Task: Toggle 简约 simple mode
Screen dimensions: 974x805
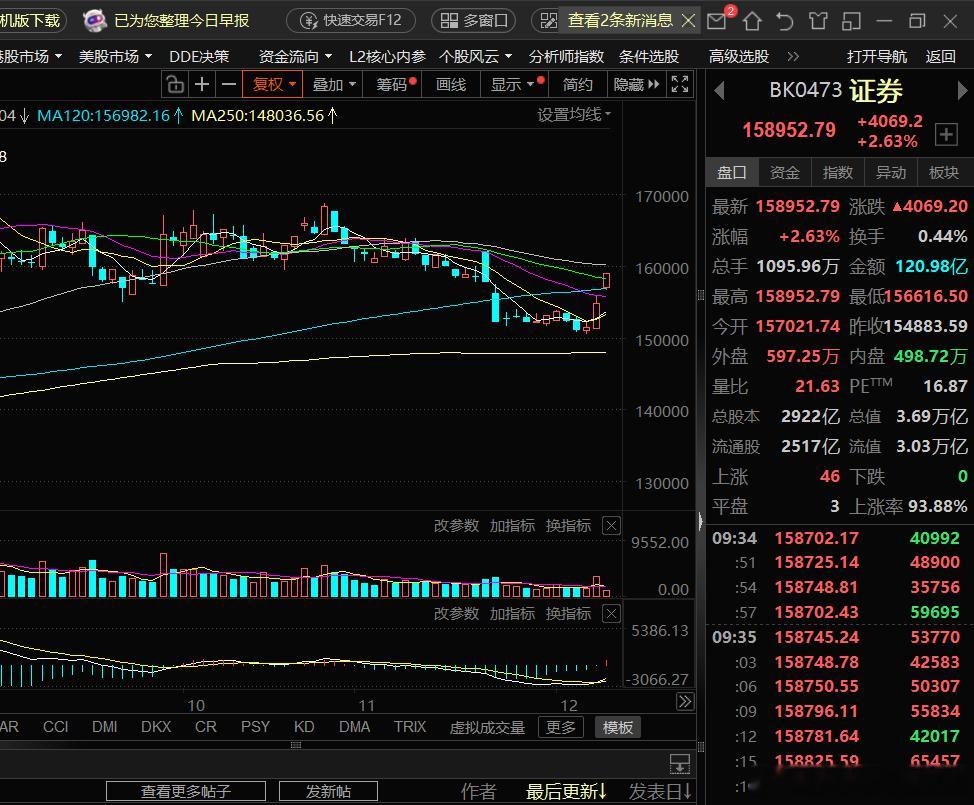Action: (577, 84)
